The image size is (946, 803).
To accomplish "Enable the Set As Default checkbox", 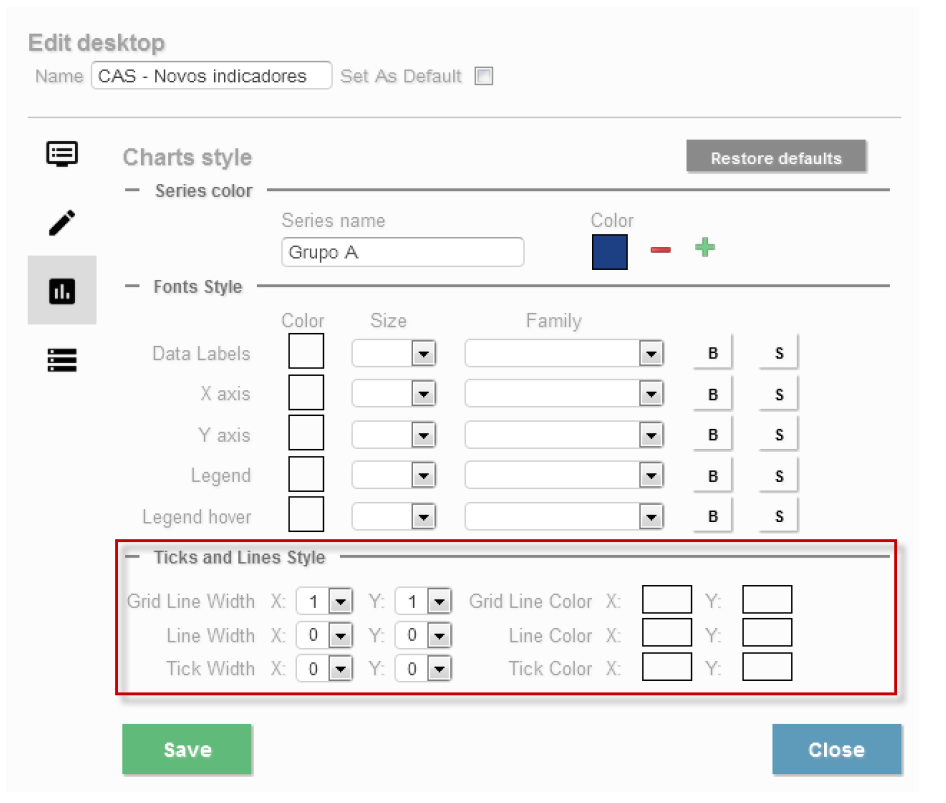I will tap(484, 76).
